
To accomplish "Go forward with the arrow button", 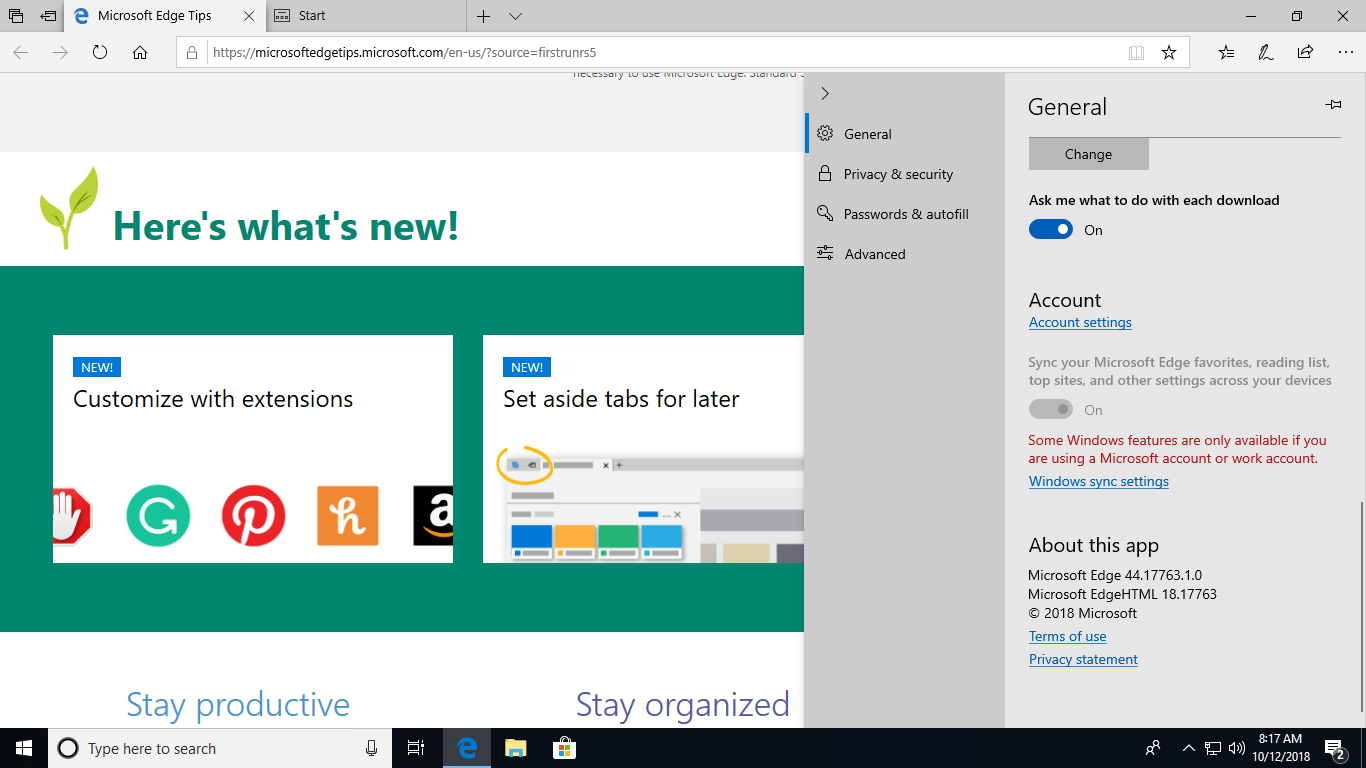I will [60, 52].
